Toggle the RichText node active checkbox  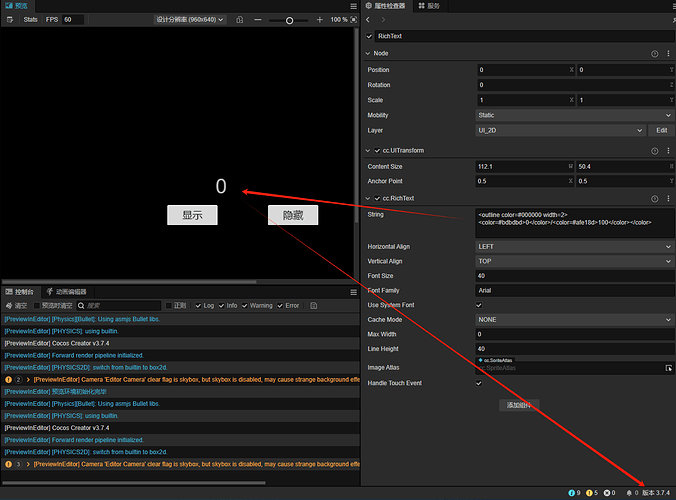click(x=369, y=36)
